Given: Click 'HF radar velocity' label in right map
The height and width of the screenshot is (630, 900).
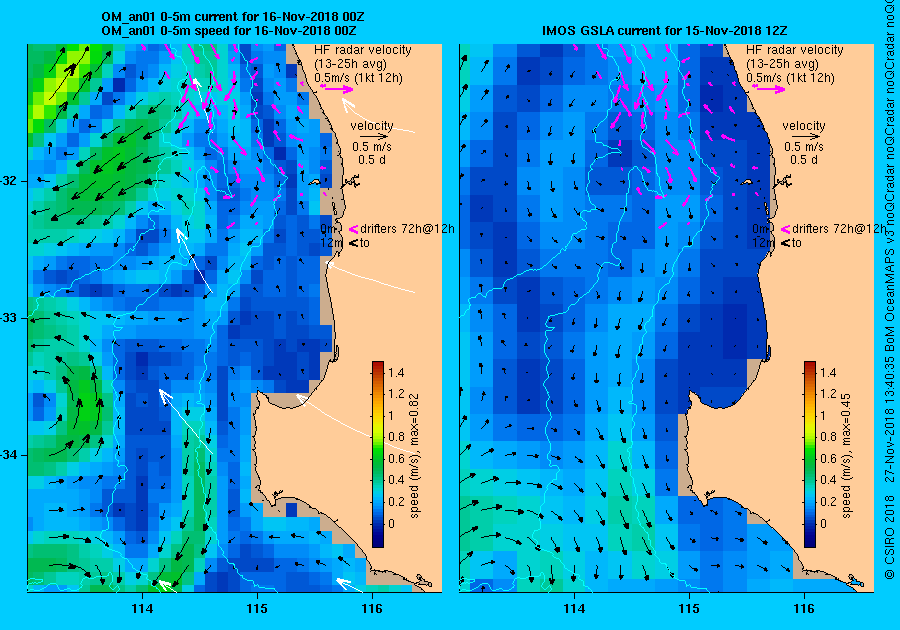Looking at the screenshot, I should click(795, 50).
